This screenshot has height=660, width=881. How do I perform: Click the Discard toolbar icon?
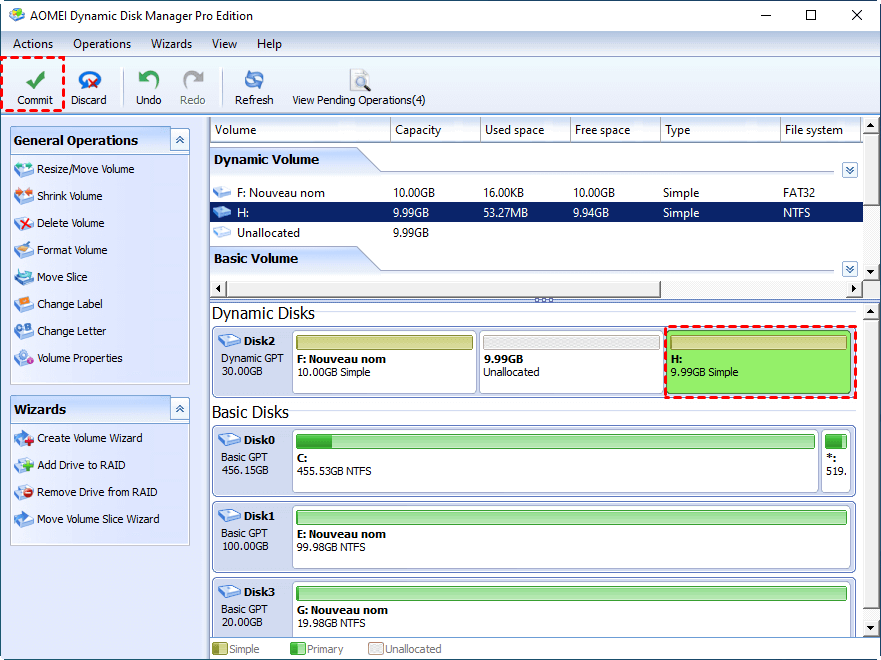click(x=89, y=80)
